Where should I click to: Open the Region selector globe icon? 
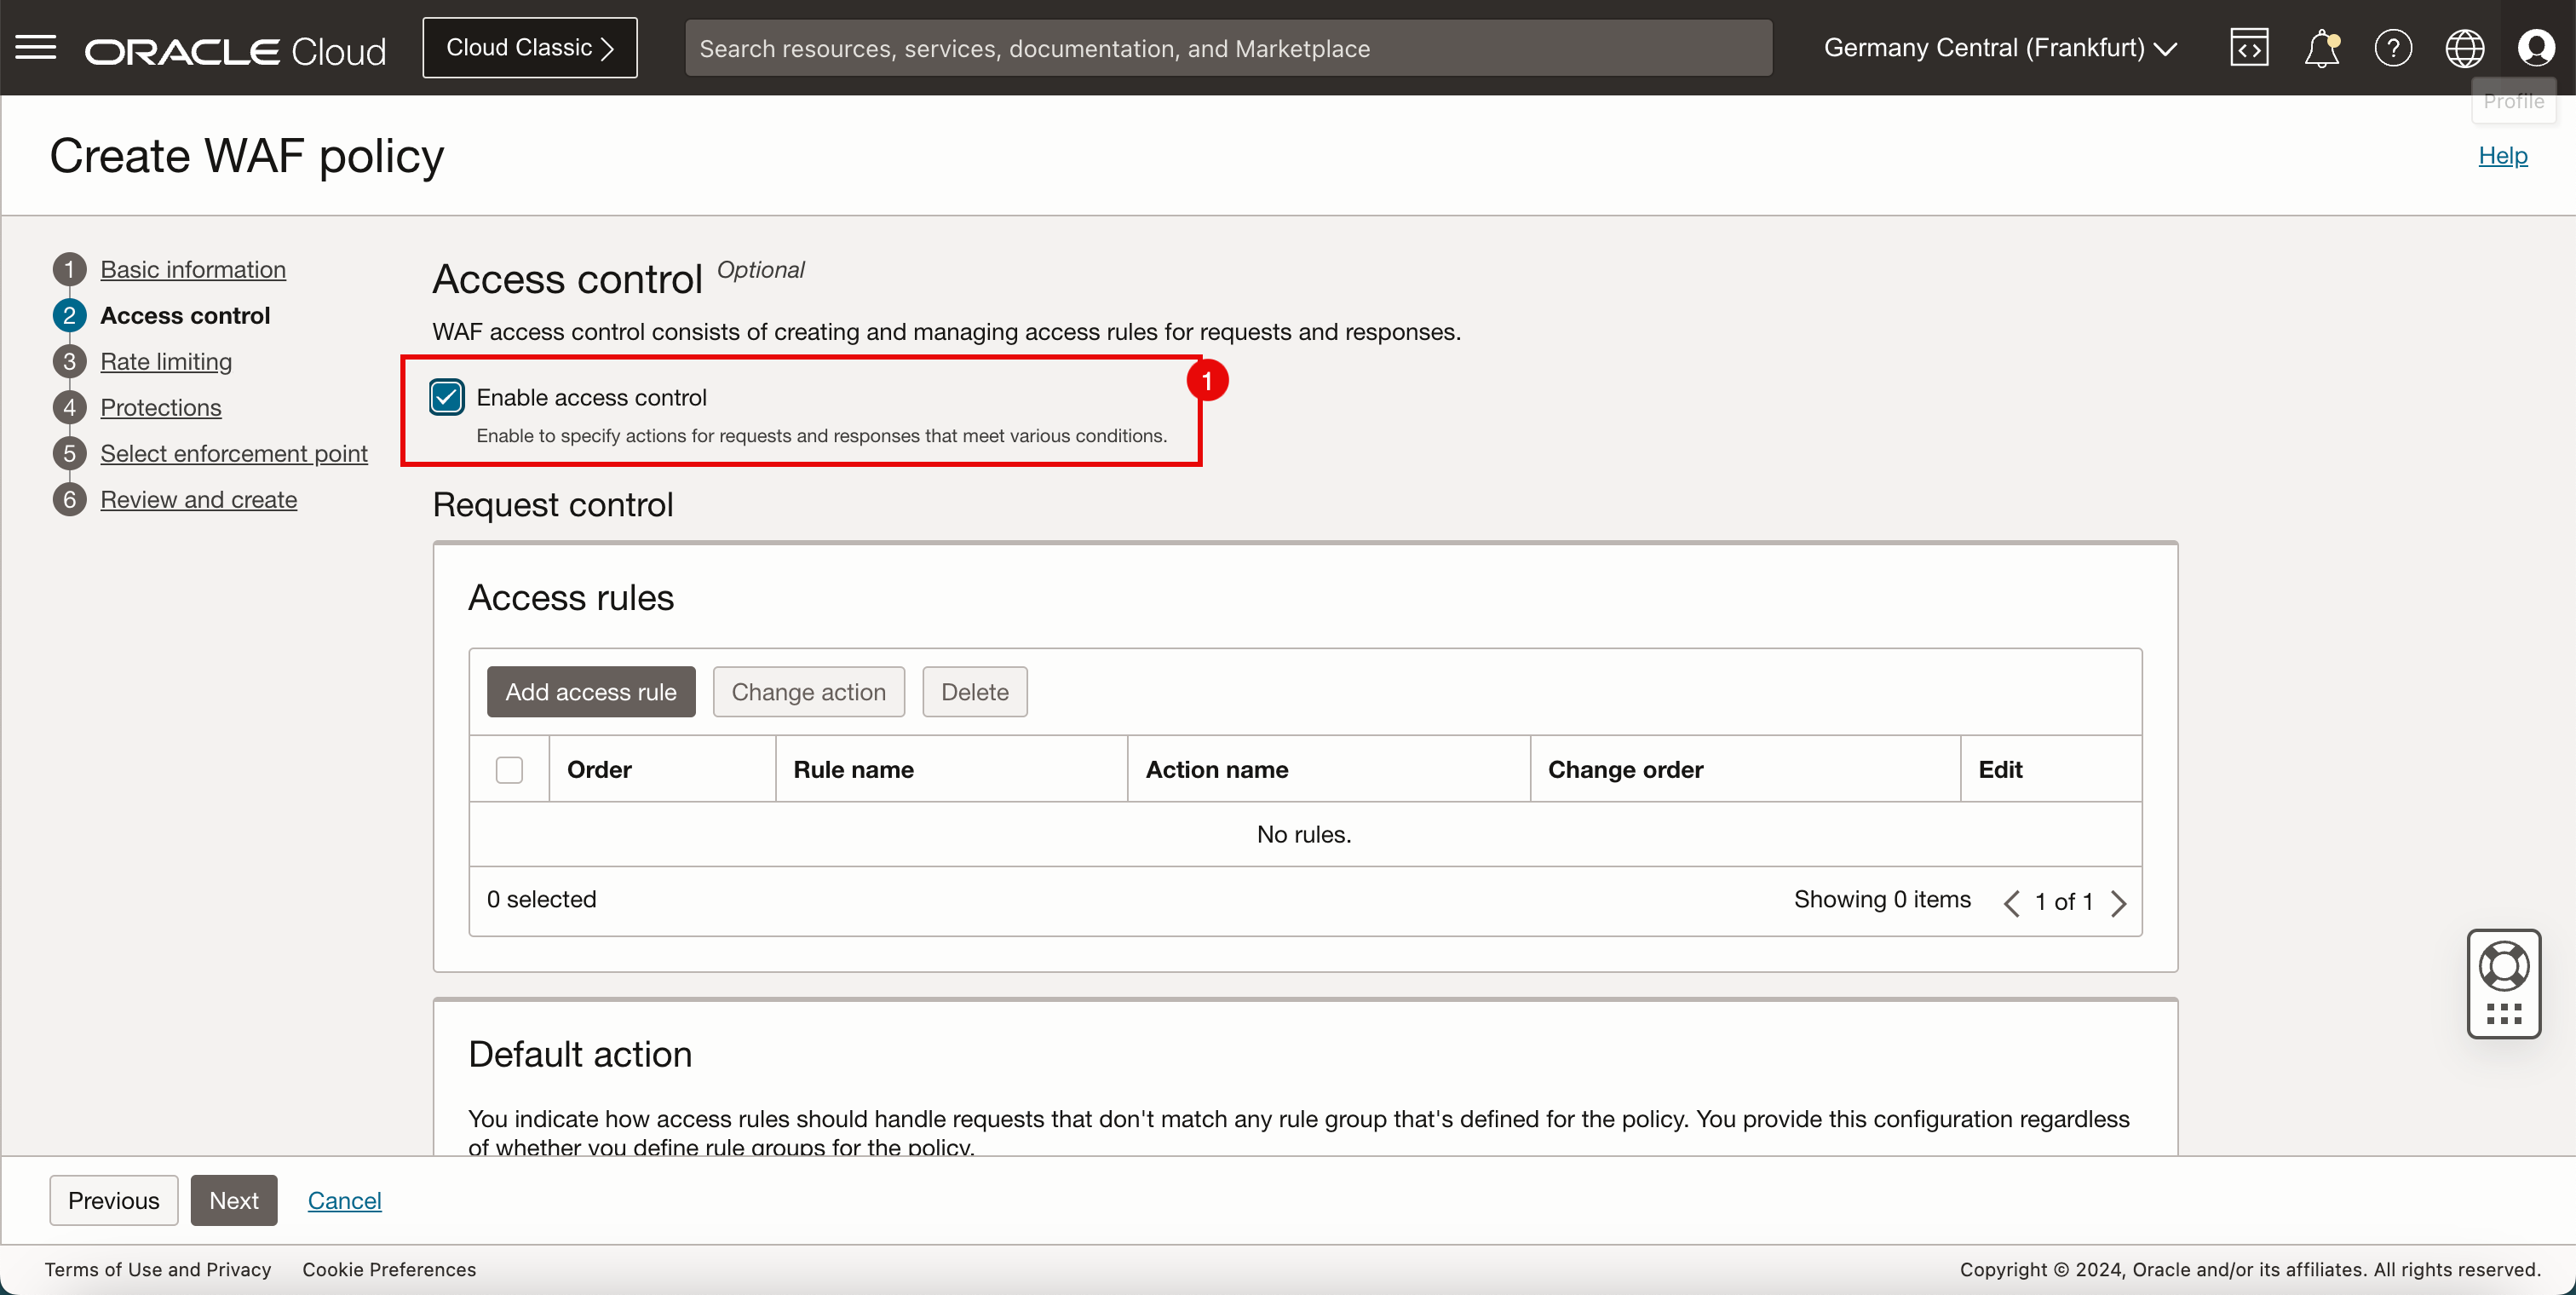point(2462,48)
